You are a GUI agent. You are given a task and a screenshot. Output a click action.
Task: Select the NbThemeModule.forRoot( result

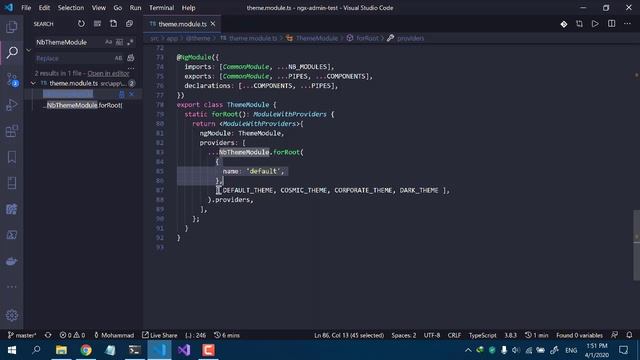click(x=84, y=105)
